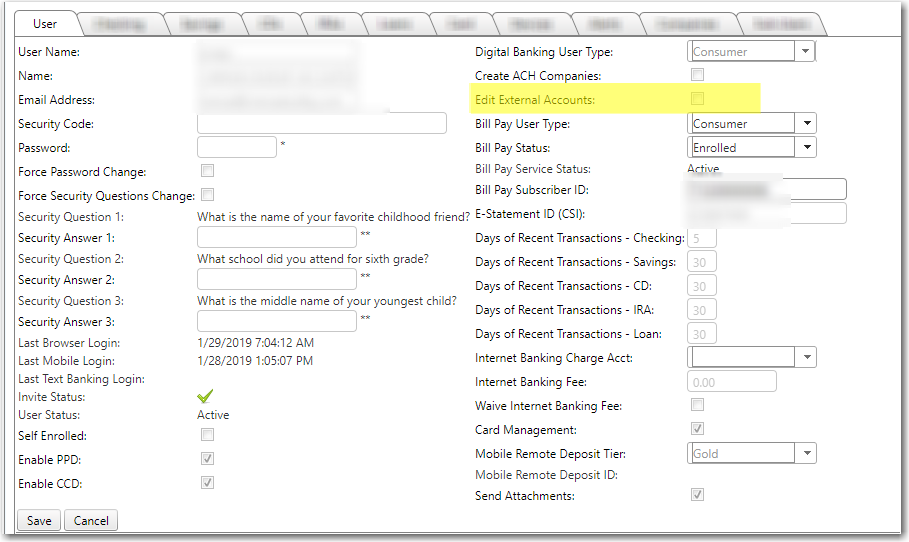Screen dimensions: 909x542
Task: Expand Internet Banking Charge Acct dropdown
Action: [806, 358]
